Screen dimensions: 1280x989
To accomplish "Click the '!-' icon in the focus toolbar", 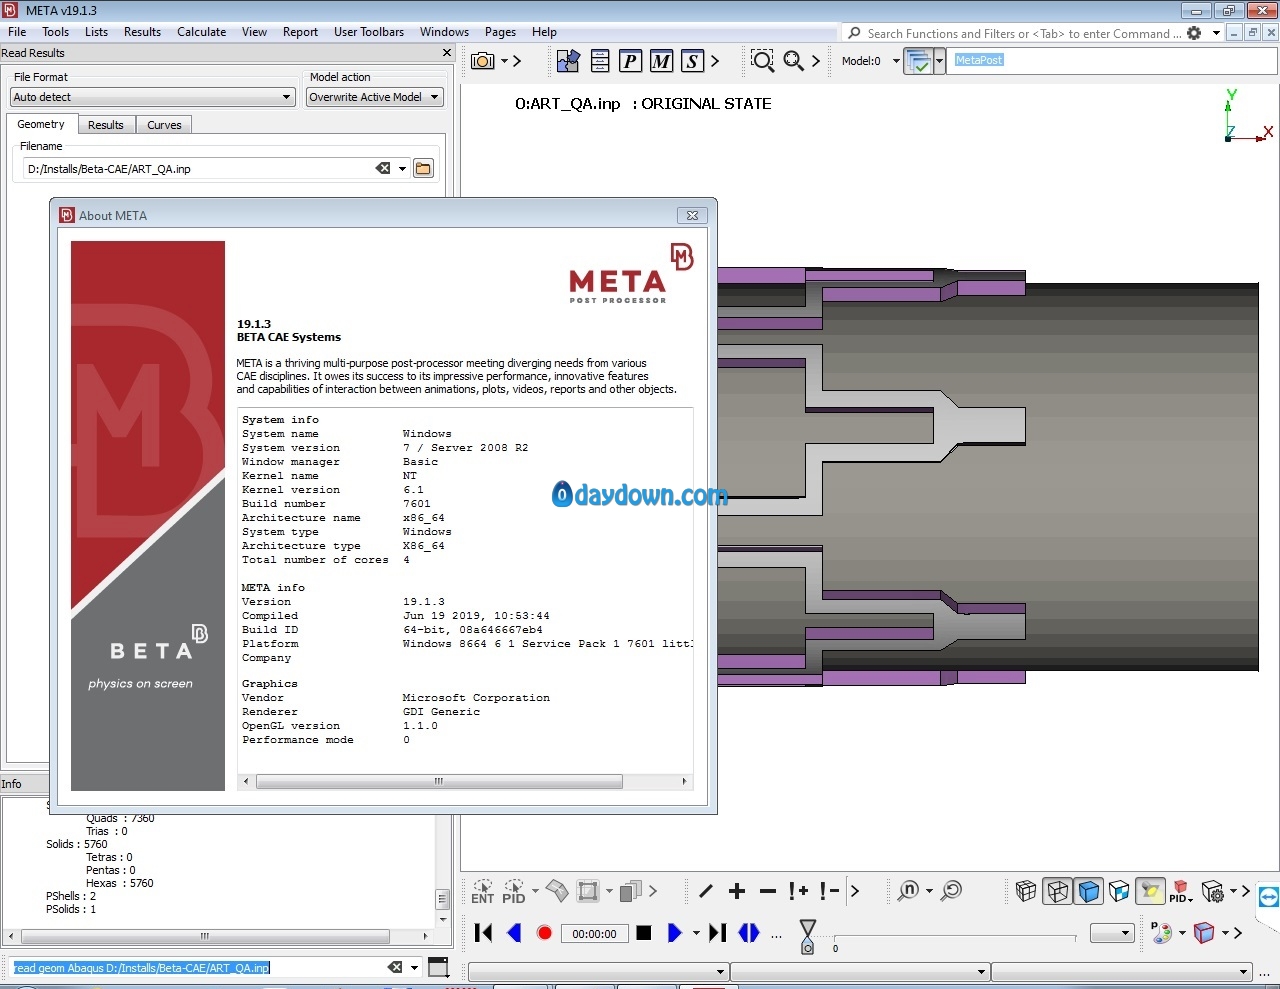I will click(829, 891).
